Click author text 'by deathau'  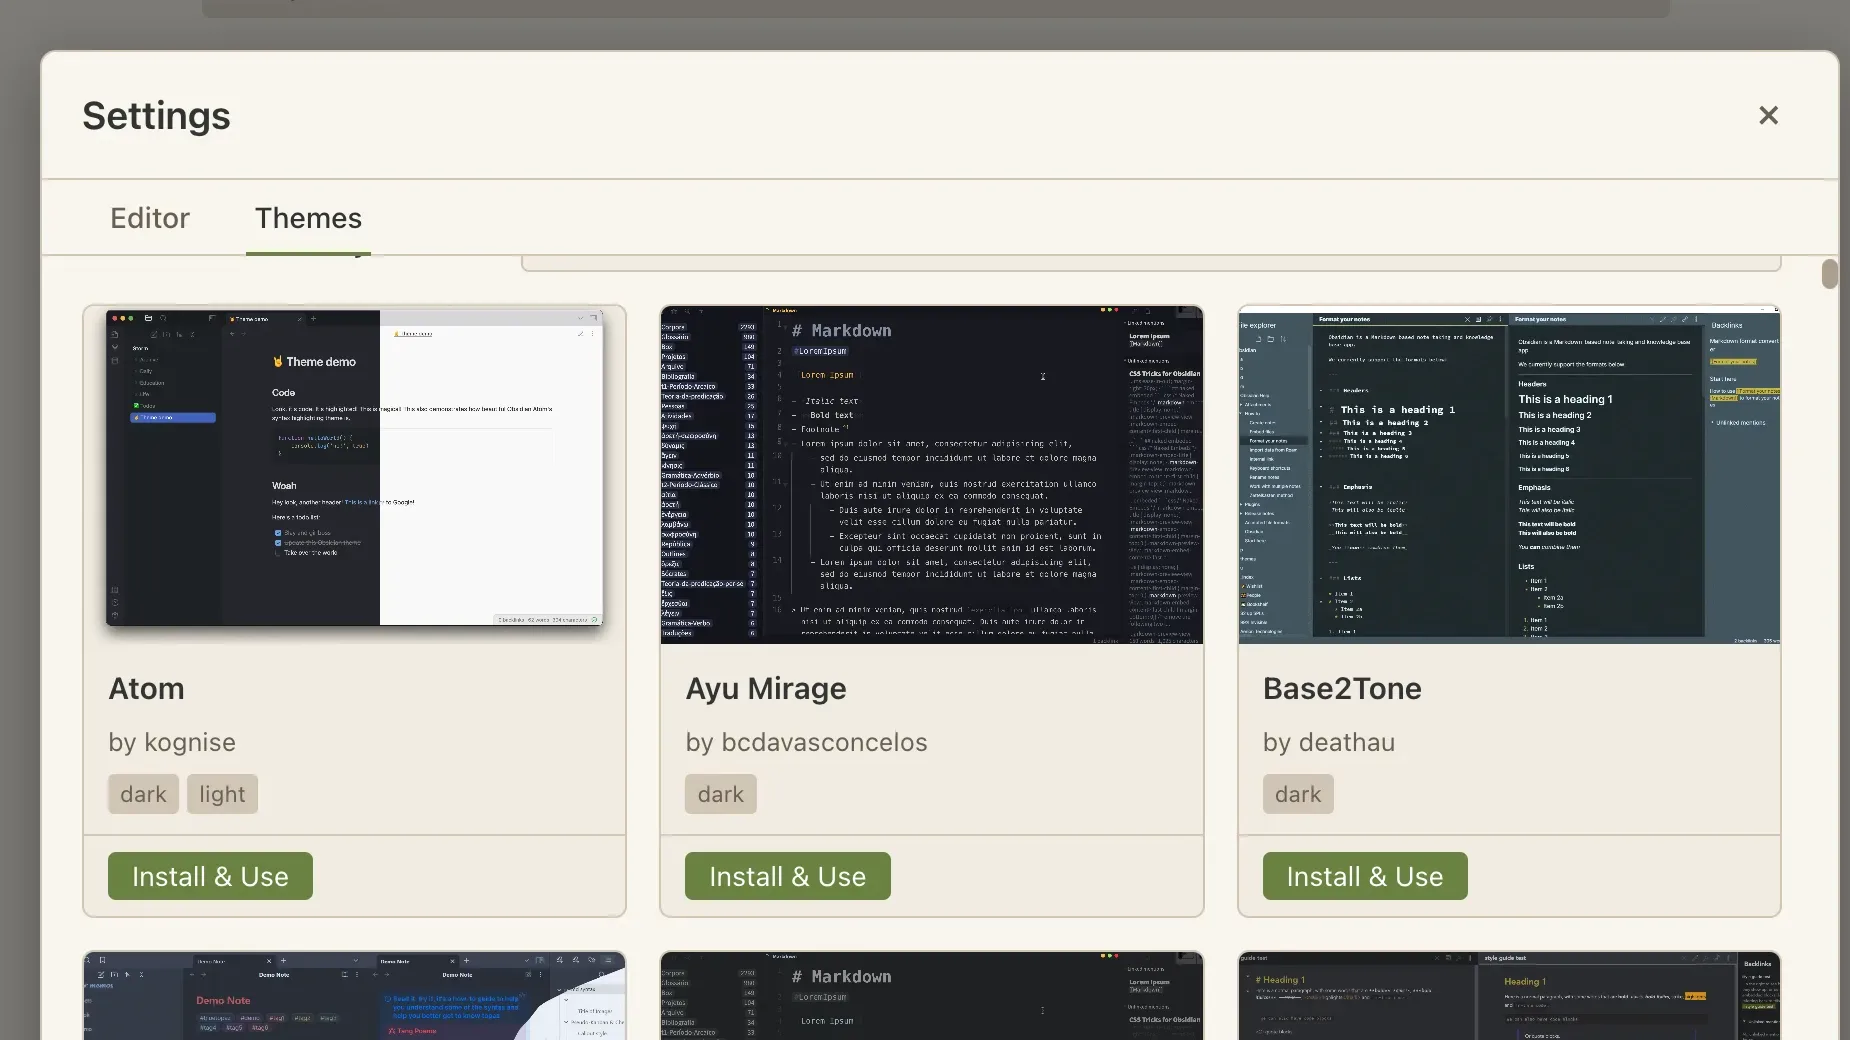coord(1329,742)
